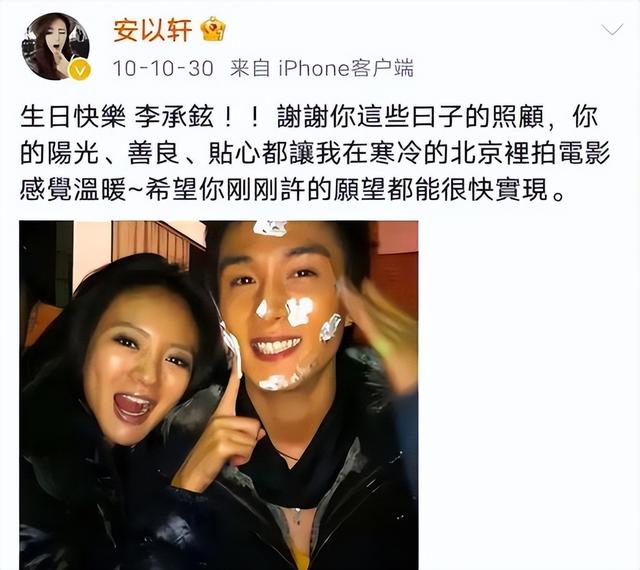Expand the post options chevron
Screen dimensions: 640x570
(612, 29)
